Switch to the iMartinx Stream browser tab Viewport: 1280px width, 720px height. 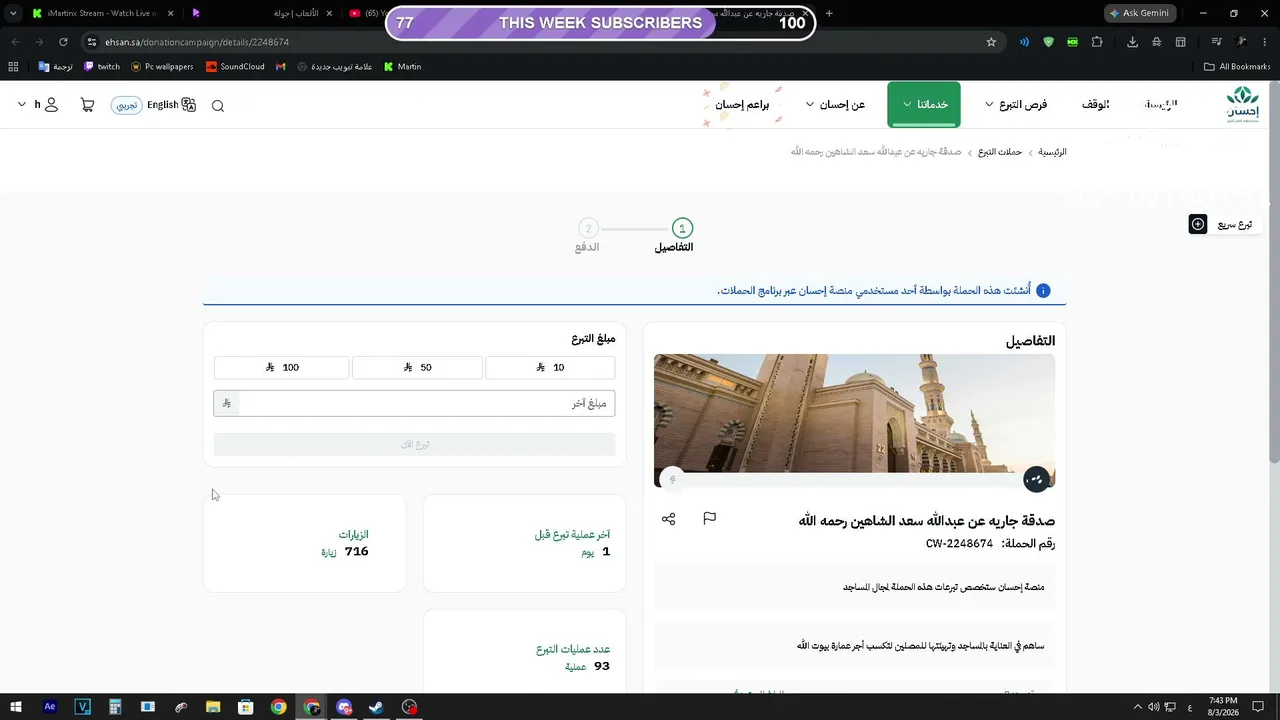click(x=102, y=13)
